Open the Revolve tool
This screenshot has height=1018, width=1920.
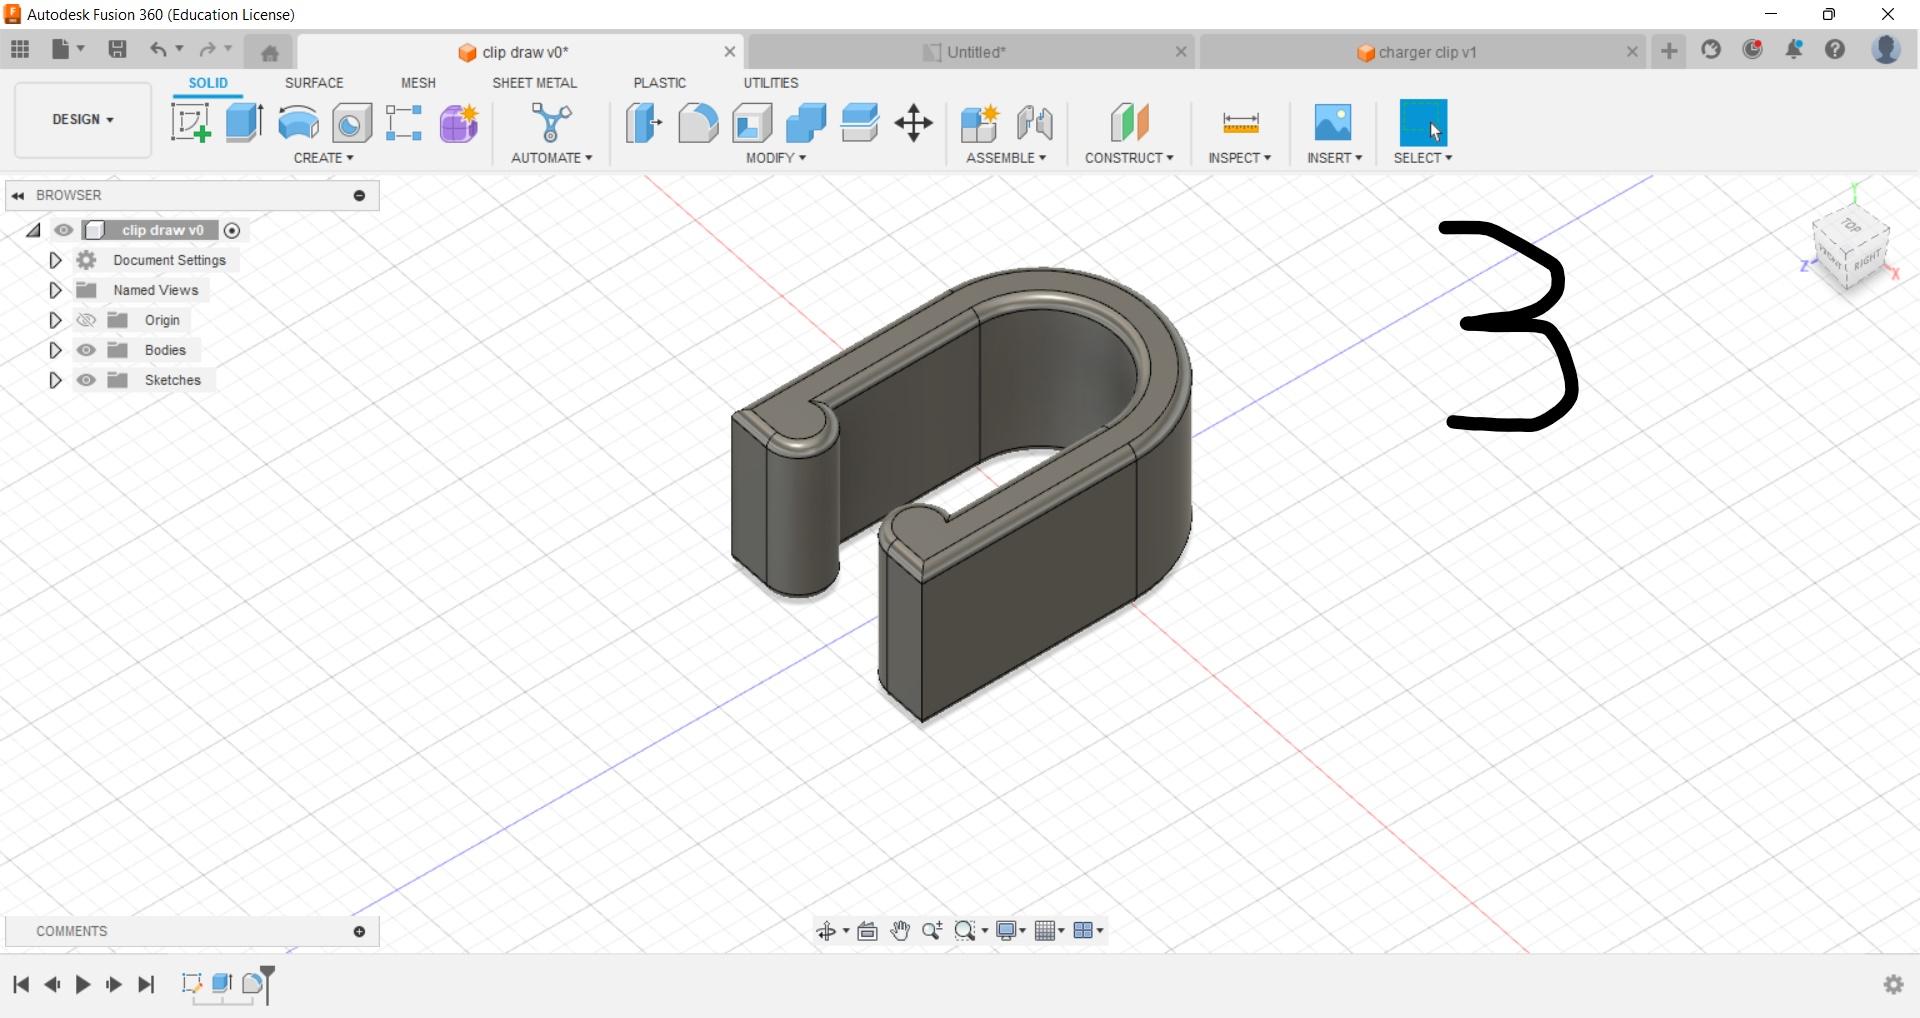point(297,123)
